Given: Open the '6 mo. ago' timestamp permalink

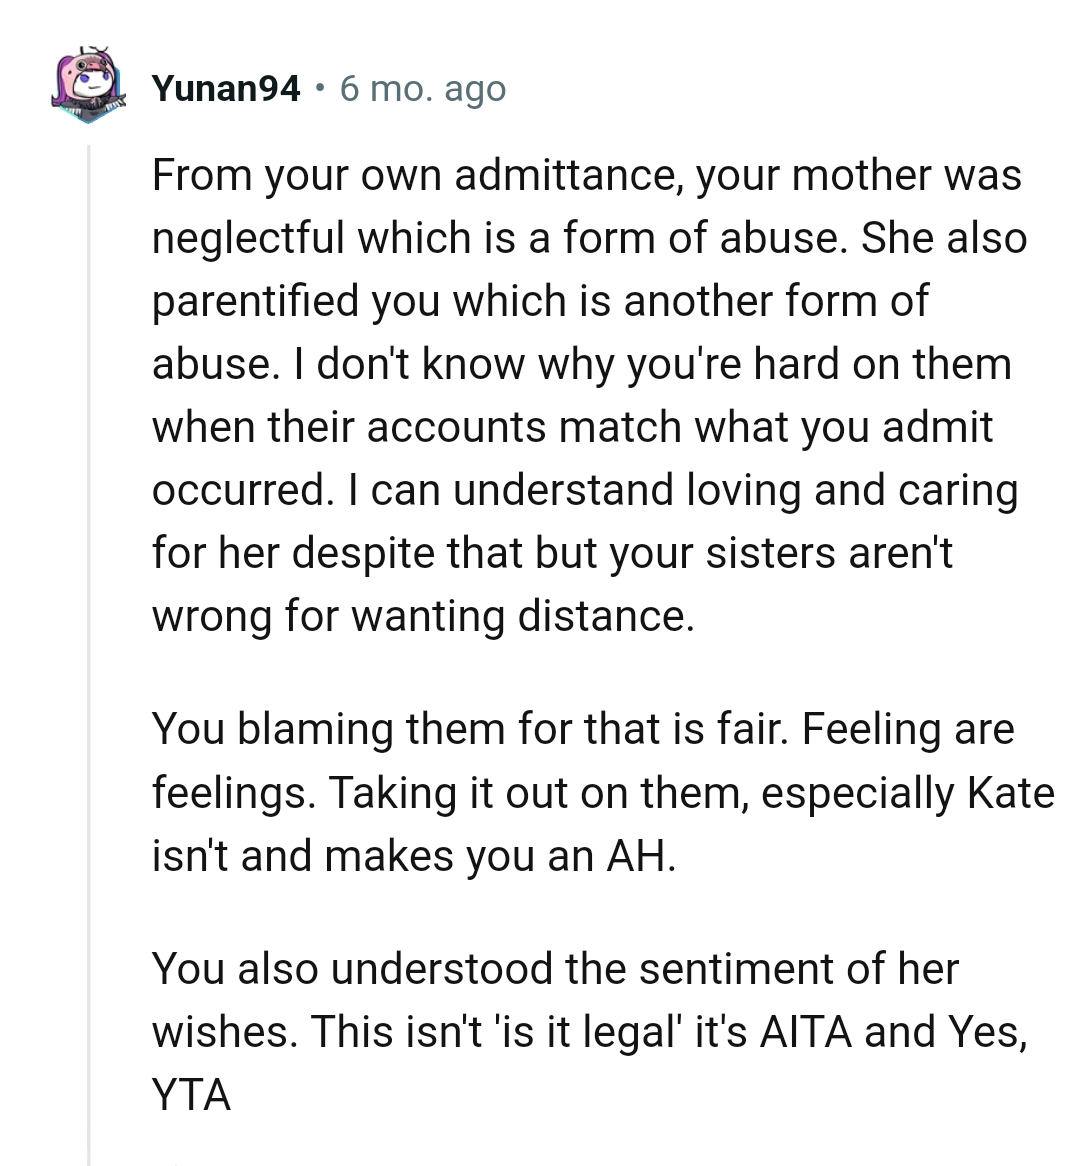Looking at the screenshot, I should click(422, 88).
